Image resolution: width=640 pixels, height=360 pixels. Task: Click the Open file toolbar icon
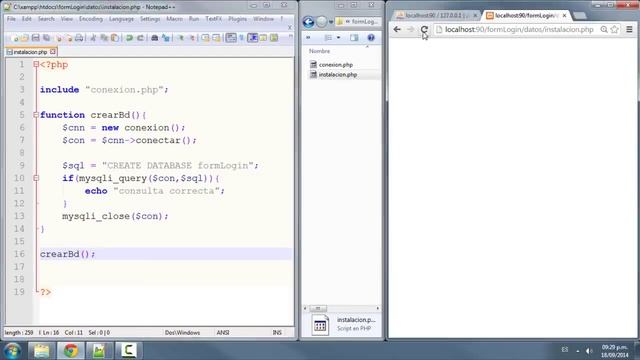pyautogui.click(x=24, y=38)
